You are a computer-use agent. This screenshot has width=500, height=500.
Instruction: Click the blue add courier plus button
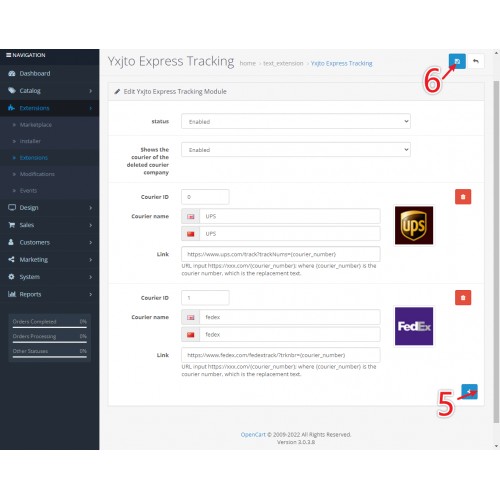click(x=469, y=392)
